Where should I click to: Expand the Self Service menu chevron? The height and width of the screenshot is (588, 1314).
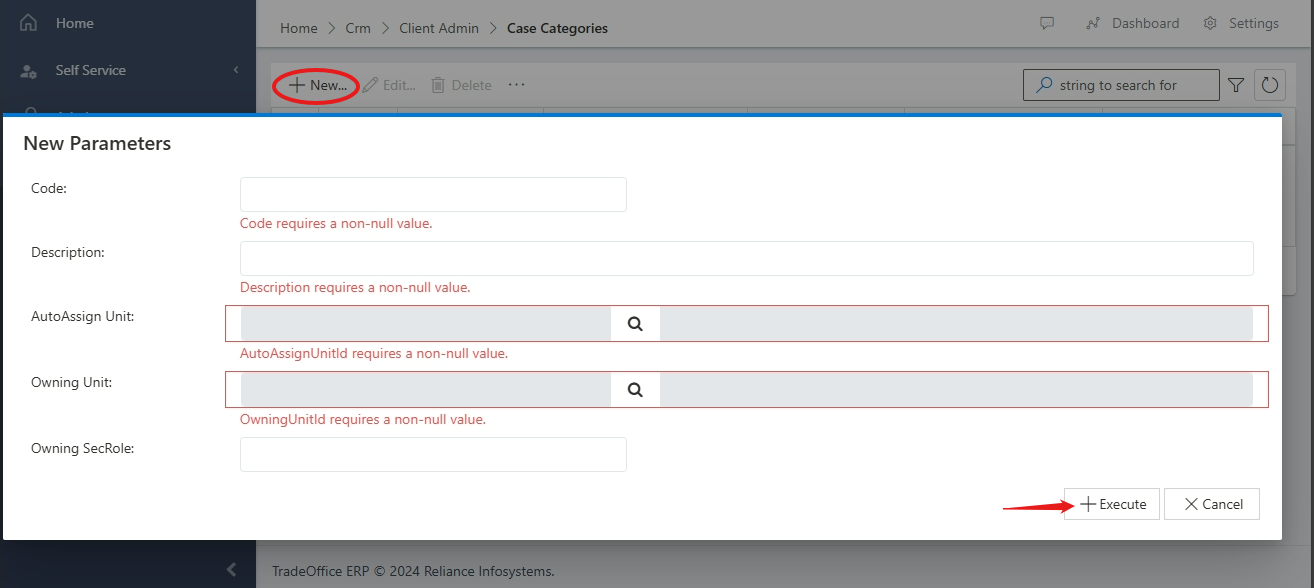(236, 70)
